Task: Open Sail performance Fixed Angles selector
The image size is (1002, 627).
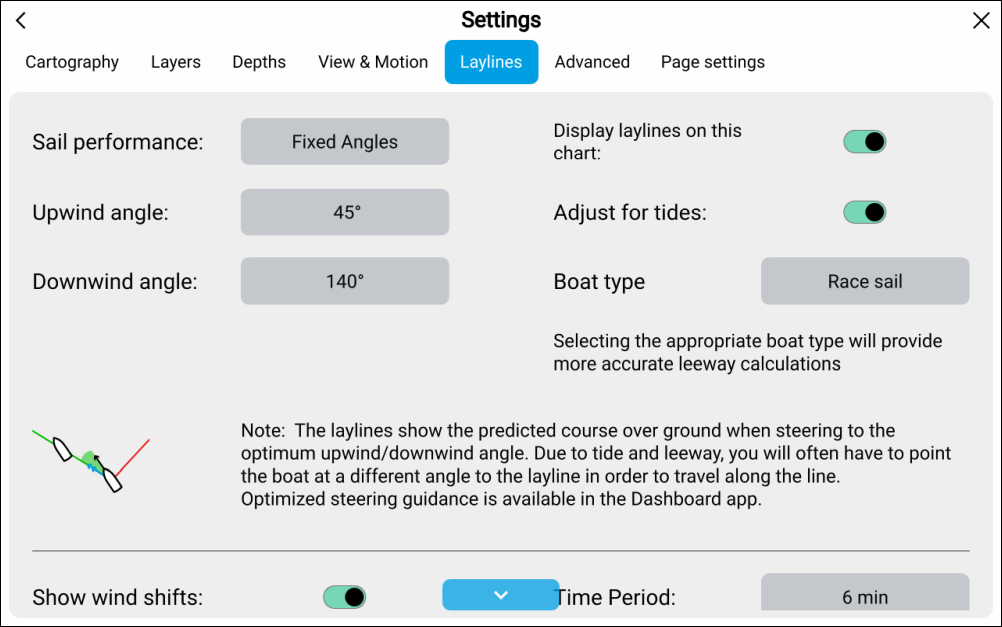Action: click(345, 142)
